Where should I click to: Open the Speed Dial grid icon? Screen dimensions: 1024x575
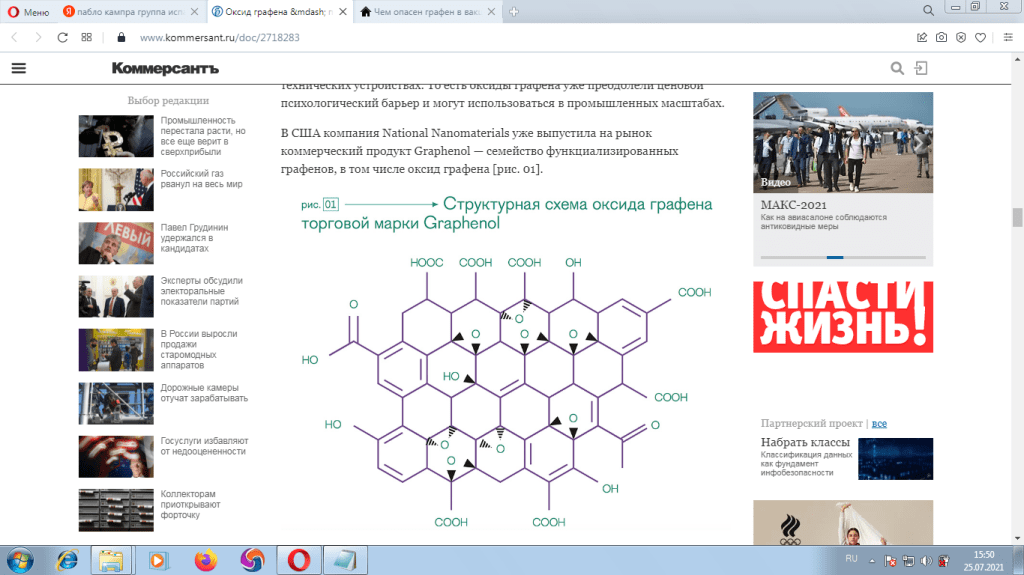pos(86,37)
